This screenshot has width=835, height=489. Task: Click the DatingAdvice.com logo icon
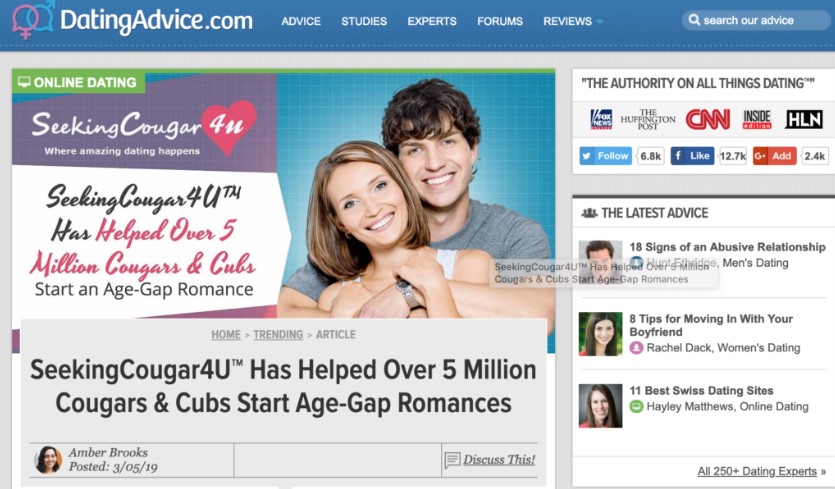pos(33,20)
